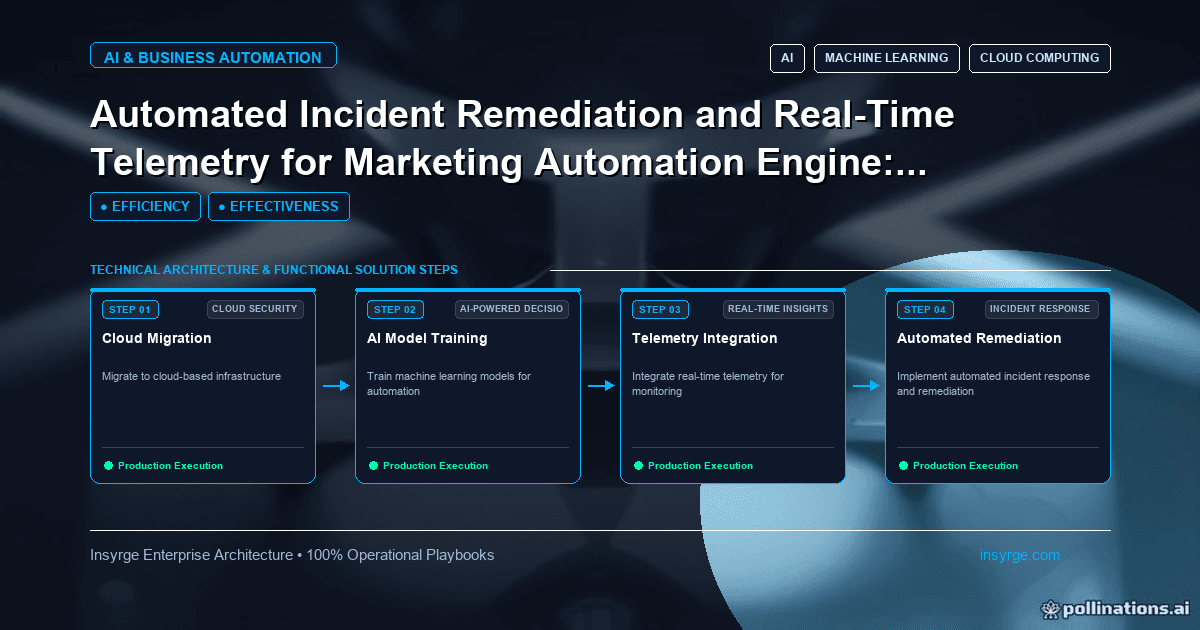This screenshot has height=630, width=1200.
Task: Click the Step 02 badge
Action: click(x=395, y=310)
